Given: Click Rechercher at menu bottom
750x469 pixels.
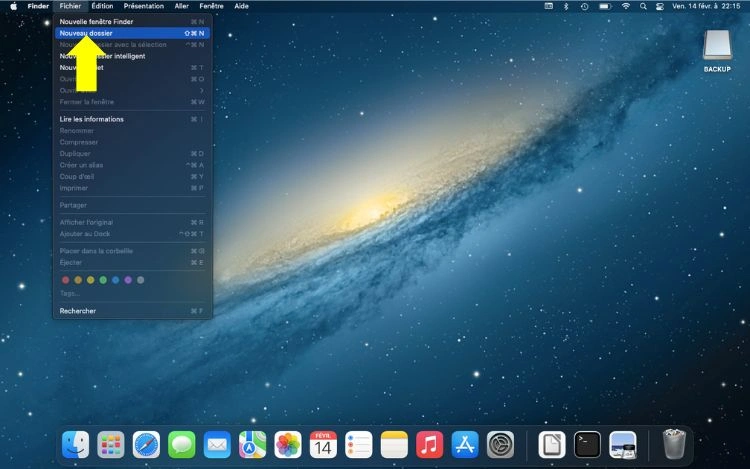Looking at the screenshot, I should click(78, 311).
